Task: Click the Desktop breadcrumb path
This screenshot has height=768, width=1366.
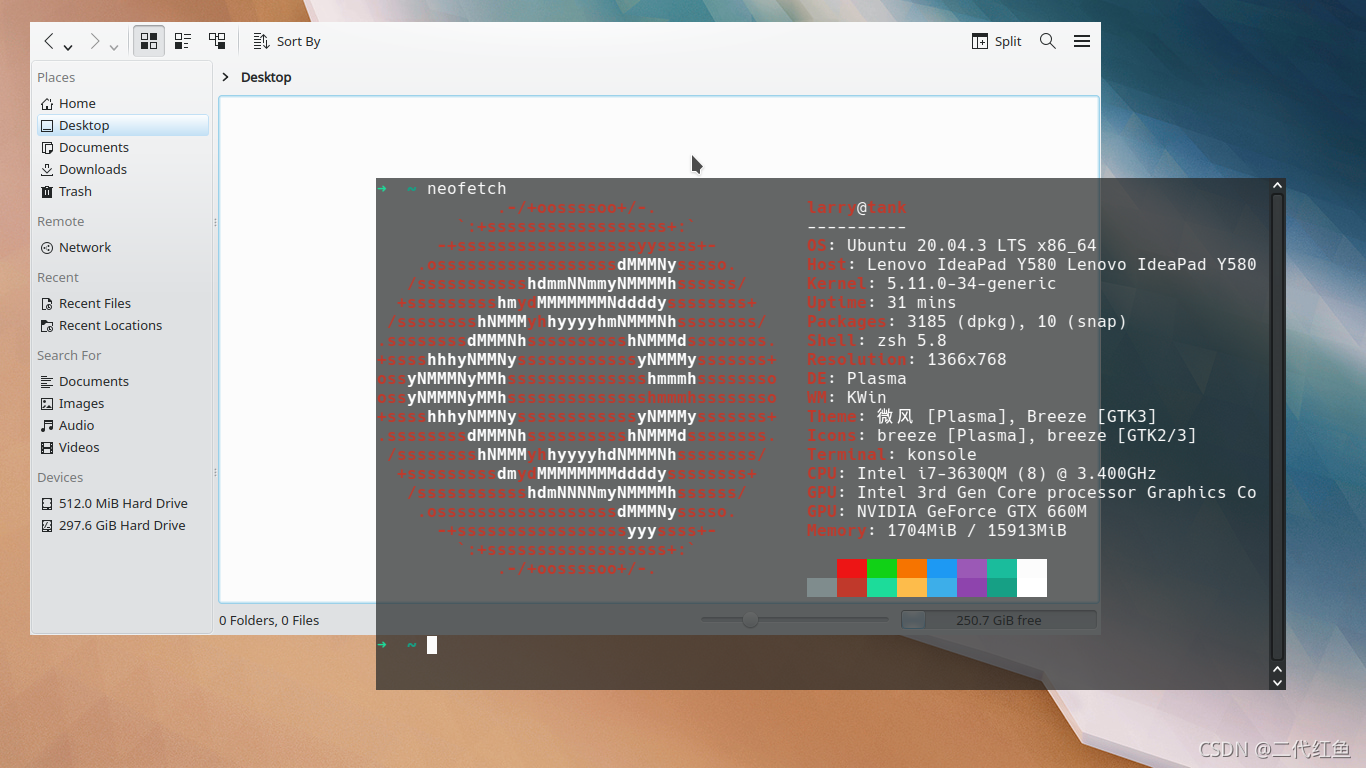Action: [x=266, y=77]
